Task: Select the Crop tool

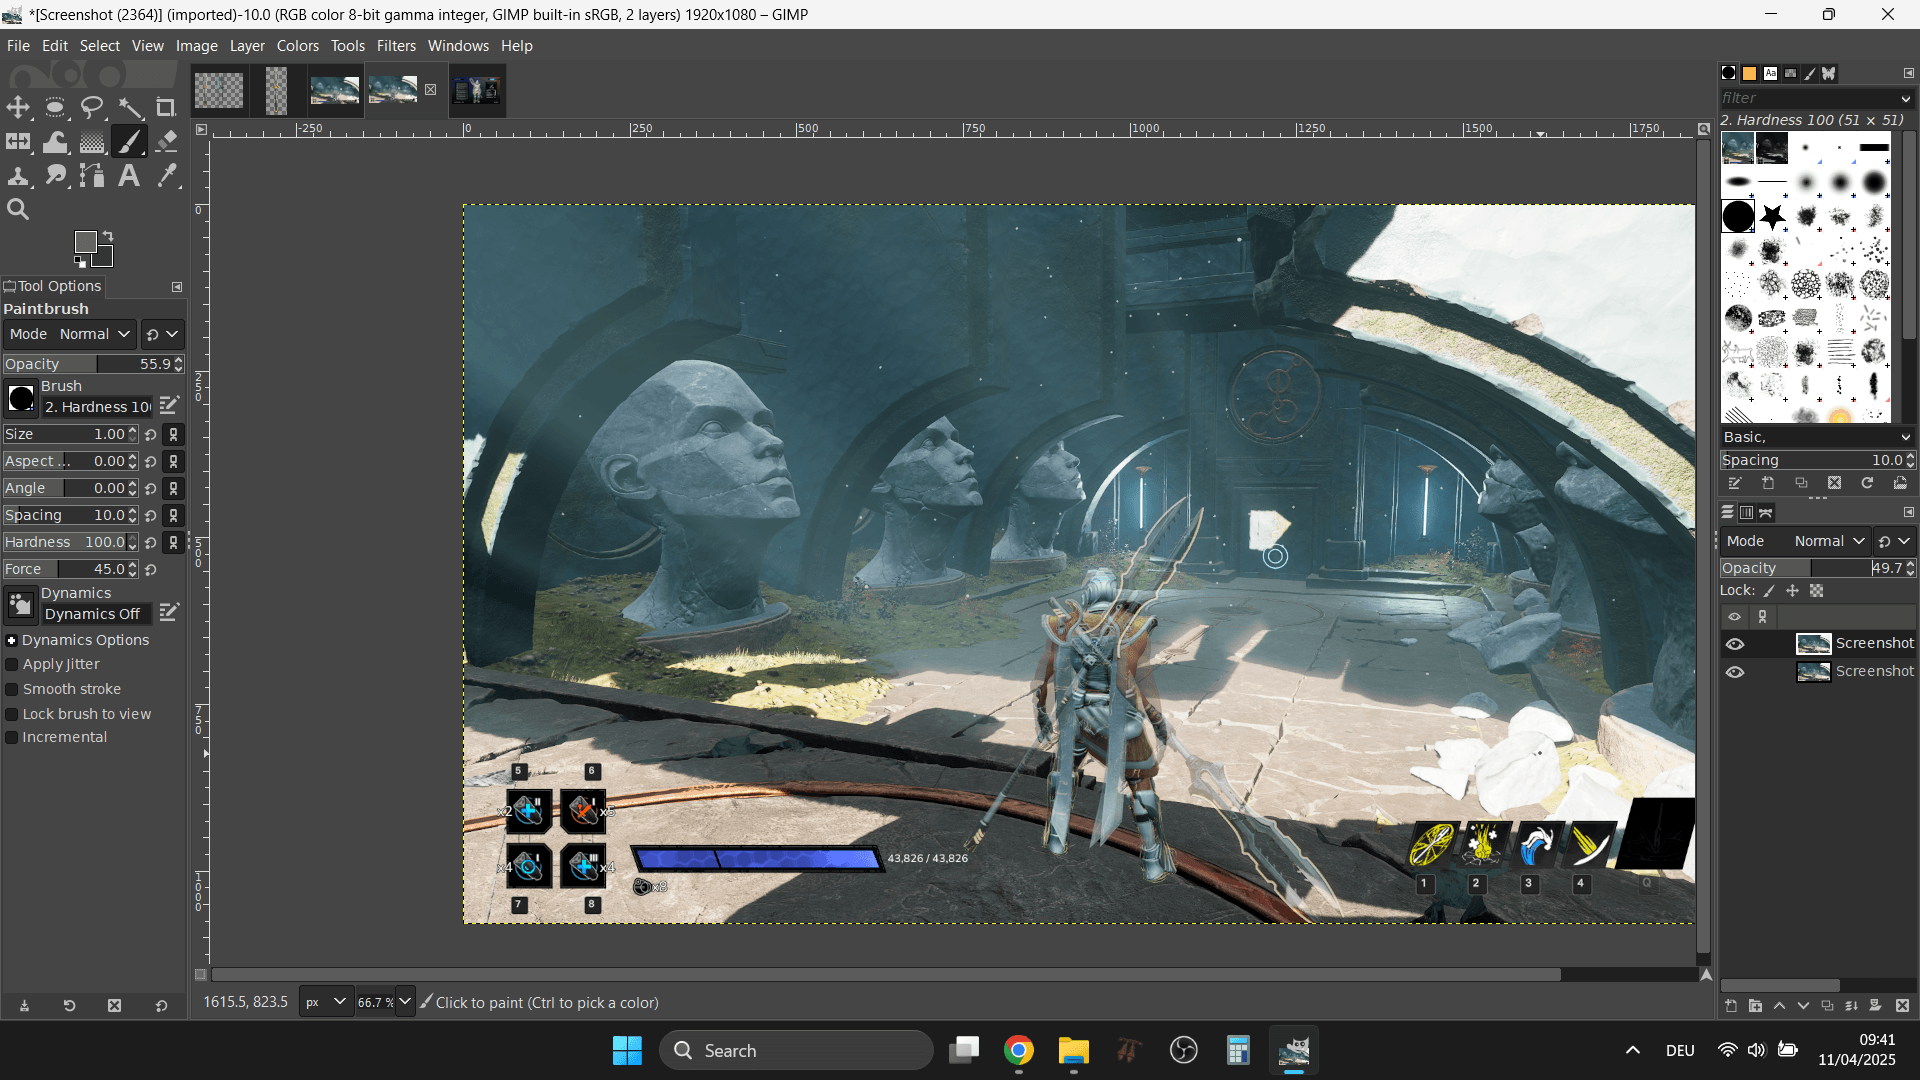Action: [166, 108]
